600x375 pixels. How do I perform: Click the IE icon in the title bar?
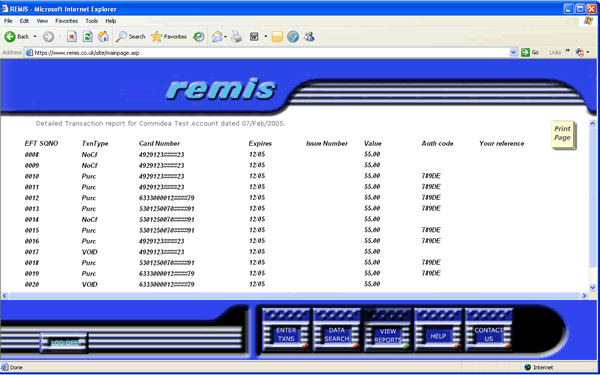[5, 9]
